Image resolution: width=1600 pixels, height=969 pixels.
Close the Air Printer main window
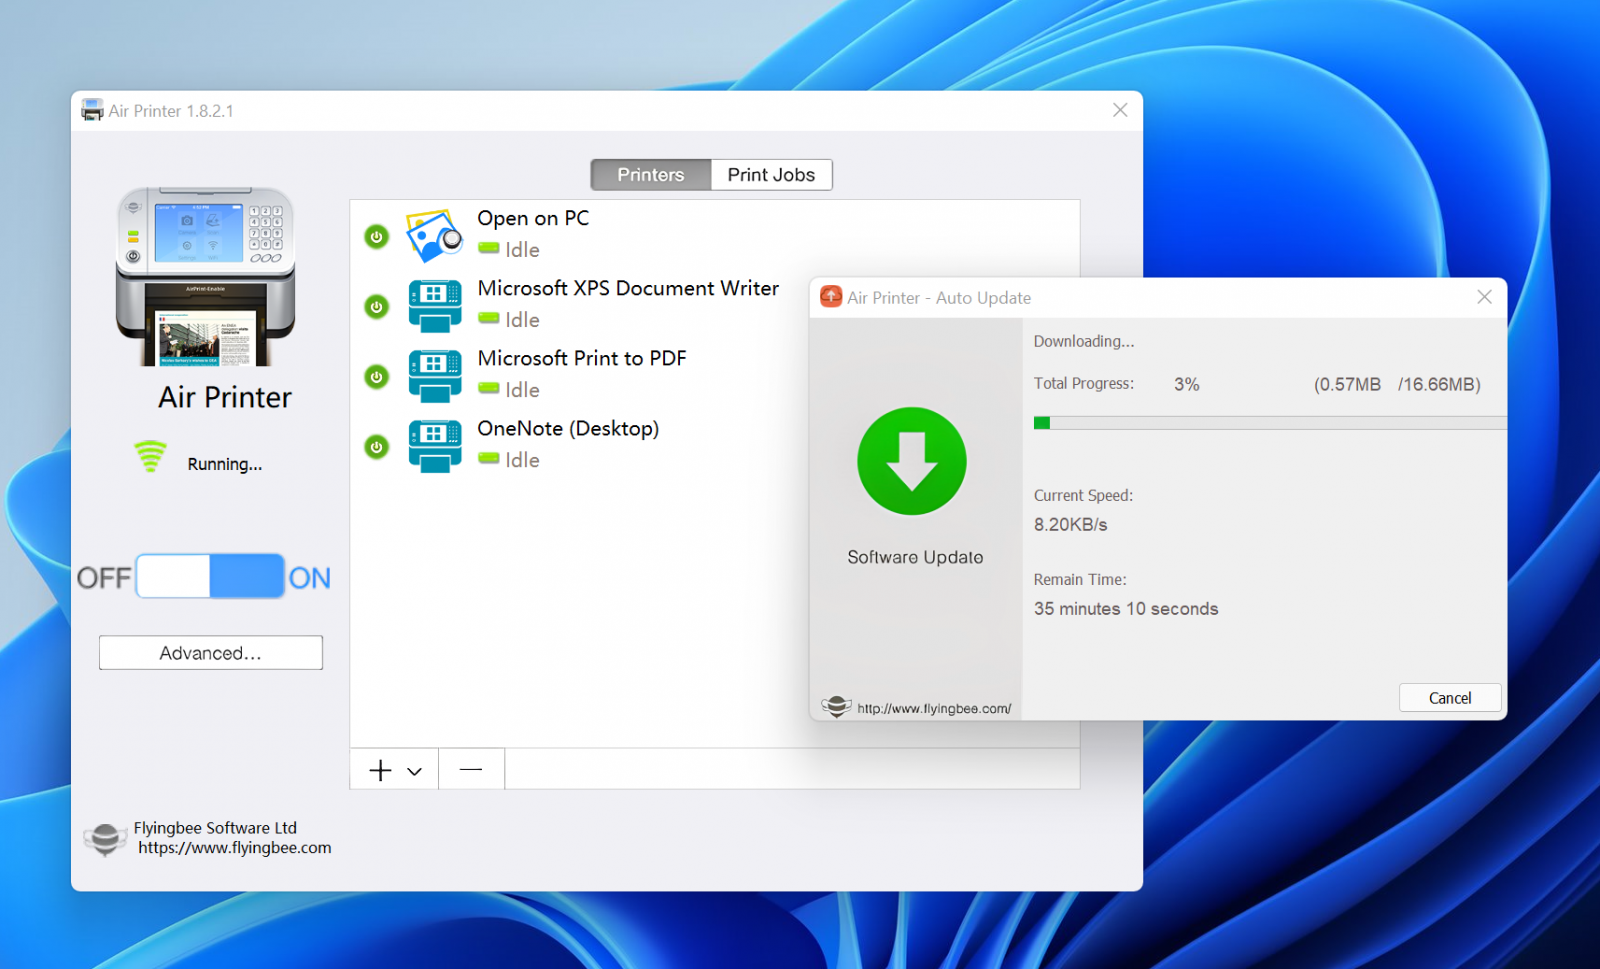(x=1120, y=110)
